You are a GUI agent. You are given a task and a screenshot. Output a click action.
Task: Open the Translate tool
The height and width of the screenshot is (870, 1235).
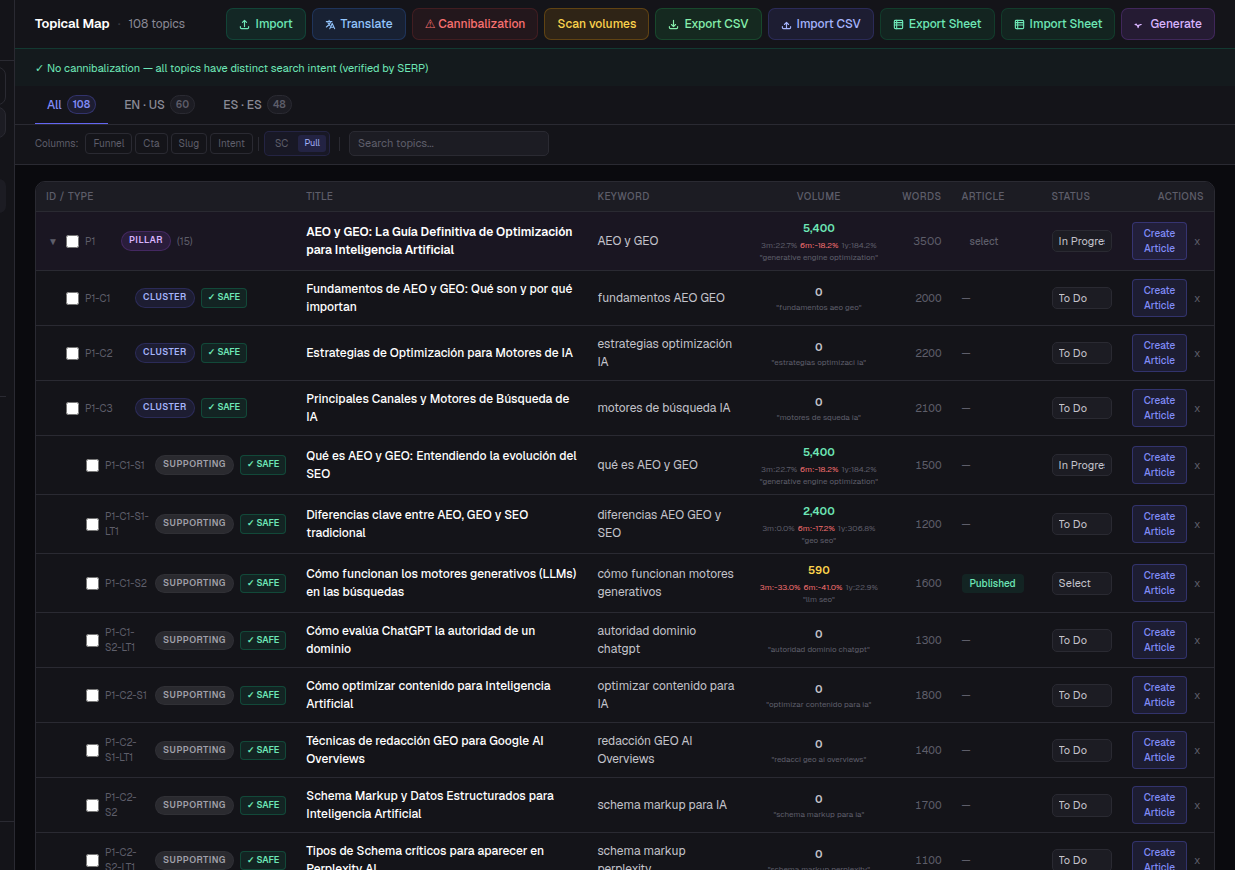[x=359, y=24]
